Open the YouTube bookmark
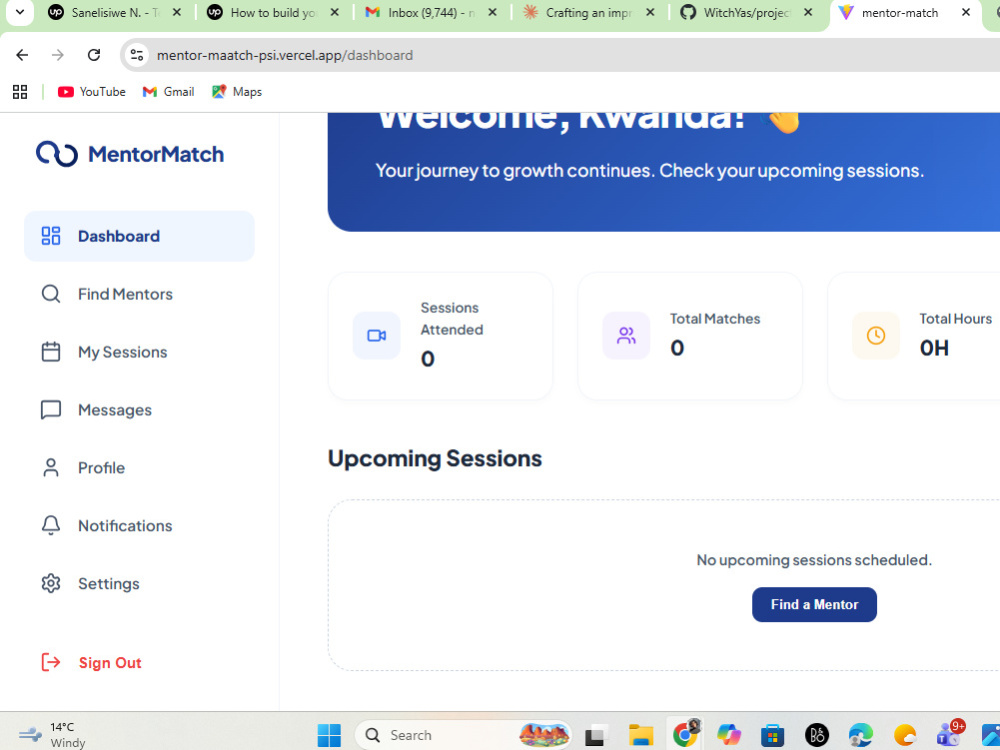The width and height of the screenshot is (1000, 750). coord(92,92)
